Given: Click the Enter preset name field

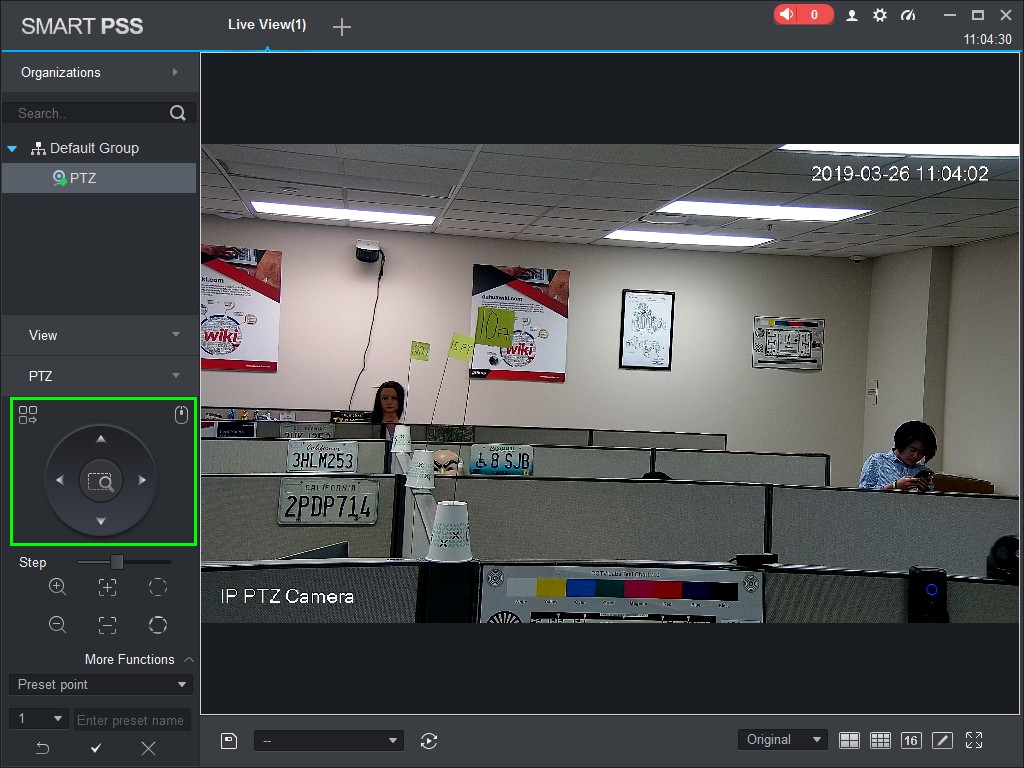Looking at the screenshot, I should (131, 720).
